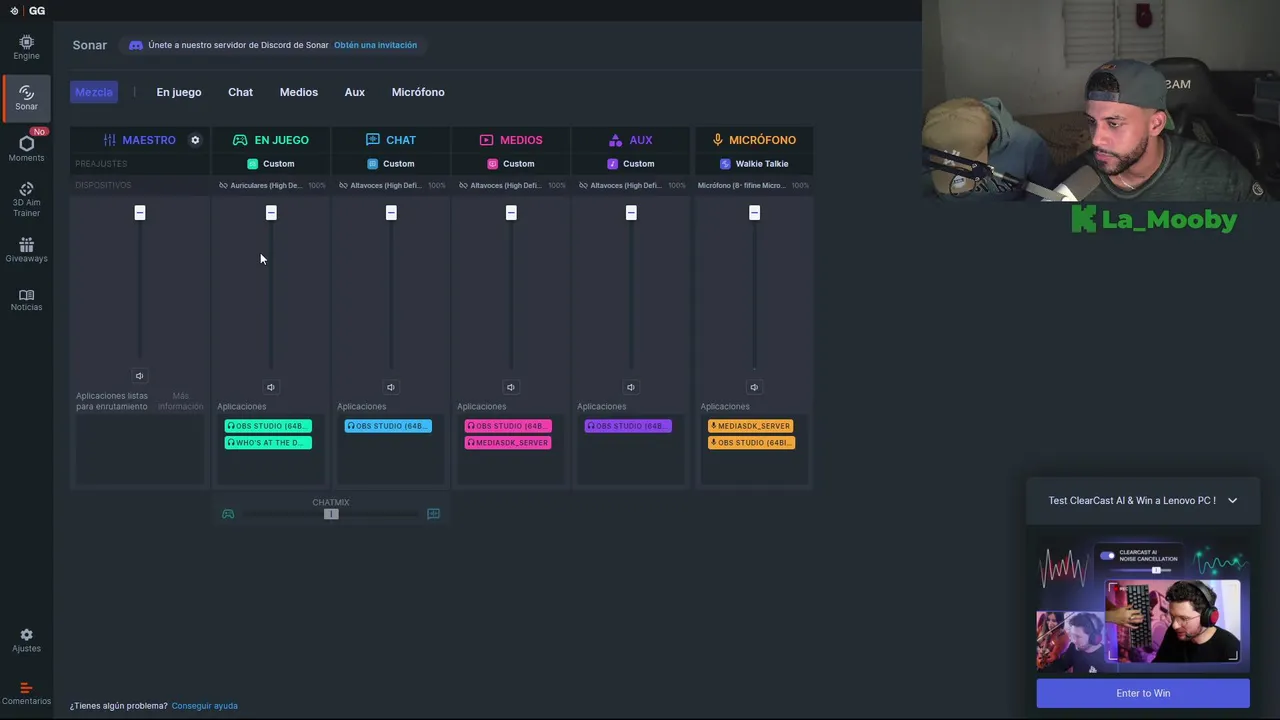The height and width of the screenshot is (720, 1280).
Task: Switch to the Chat tab
Action: [x=240, y=92]
